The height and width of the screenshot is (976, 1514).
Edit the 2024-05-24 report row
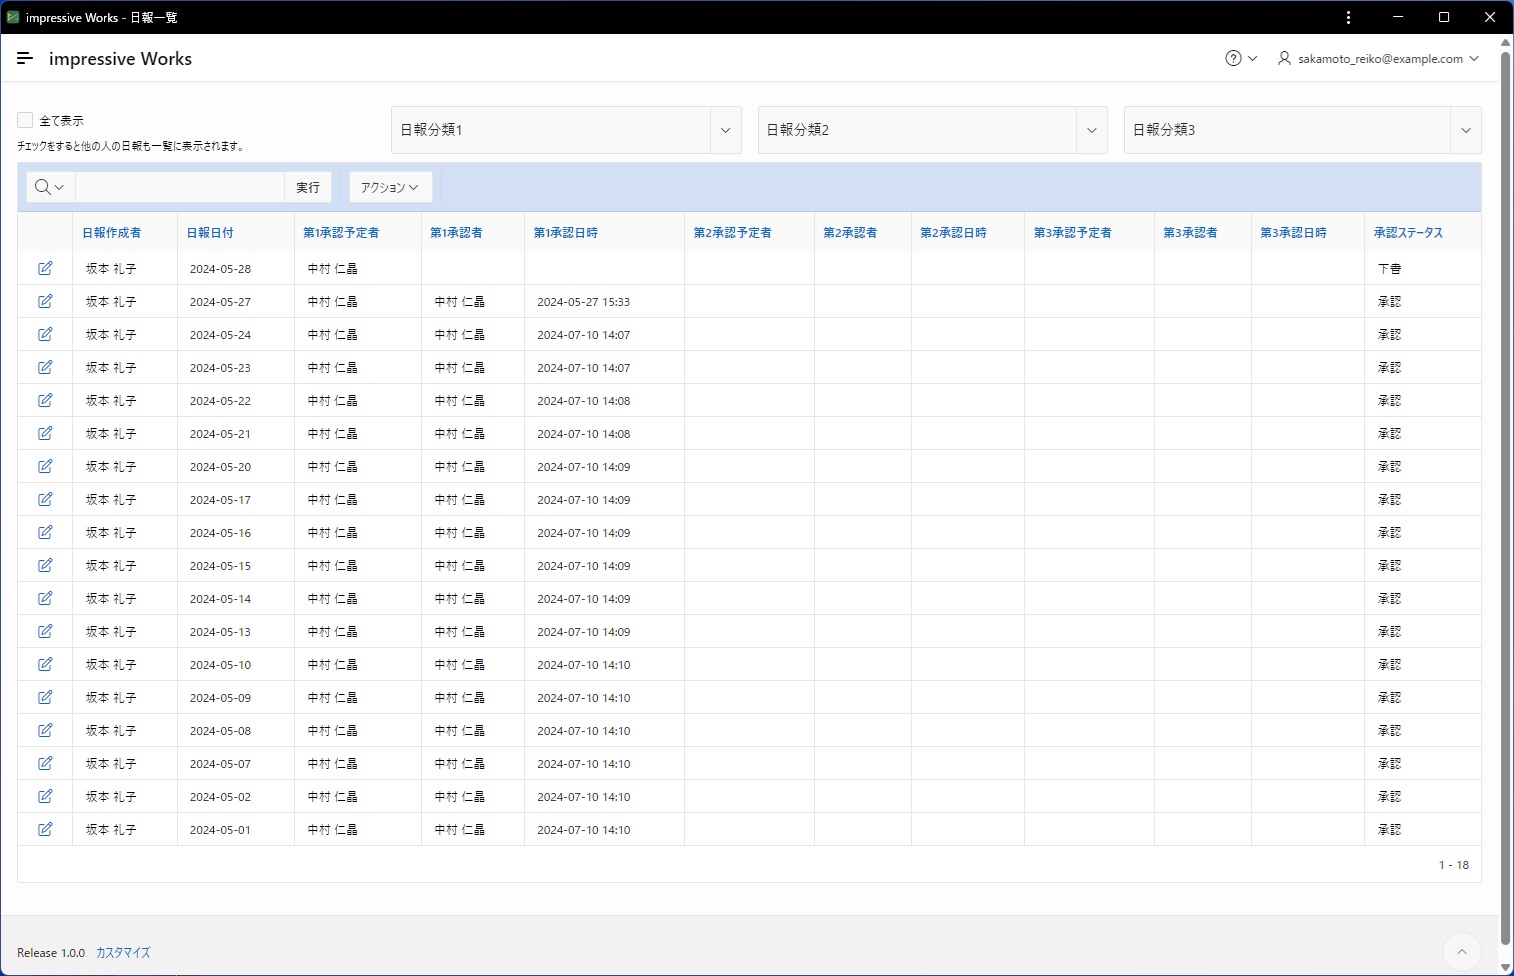45,334
